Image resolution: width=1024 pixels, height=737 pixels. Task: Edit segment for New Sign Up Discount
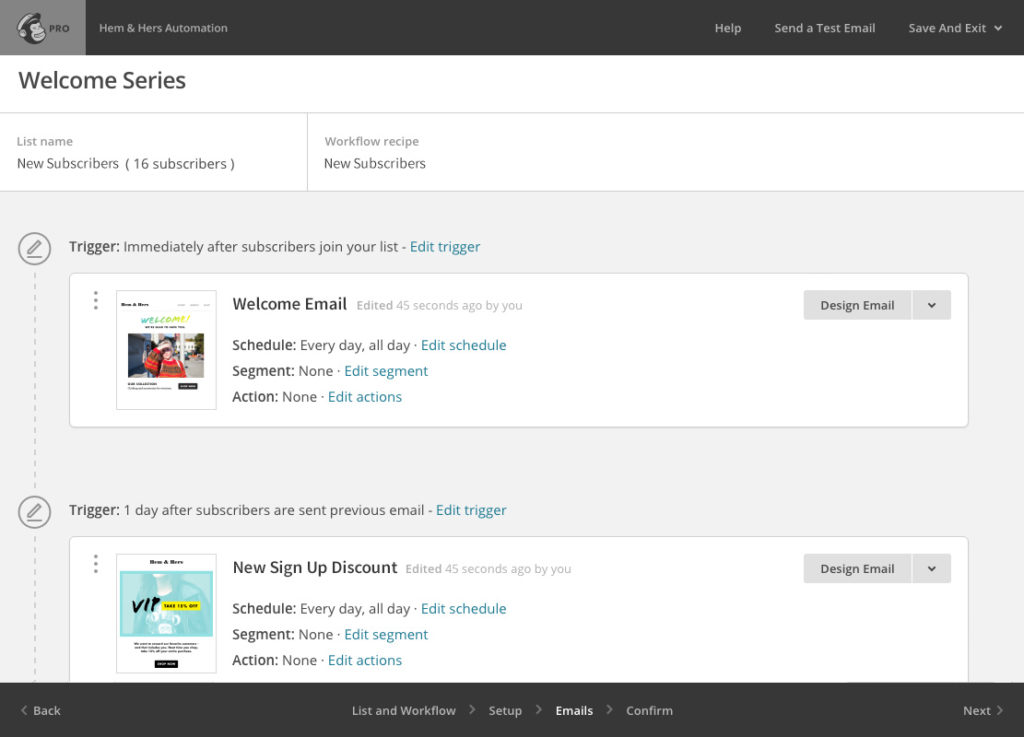[x=386, y=635]
